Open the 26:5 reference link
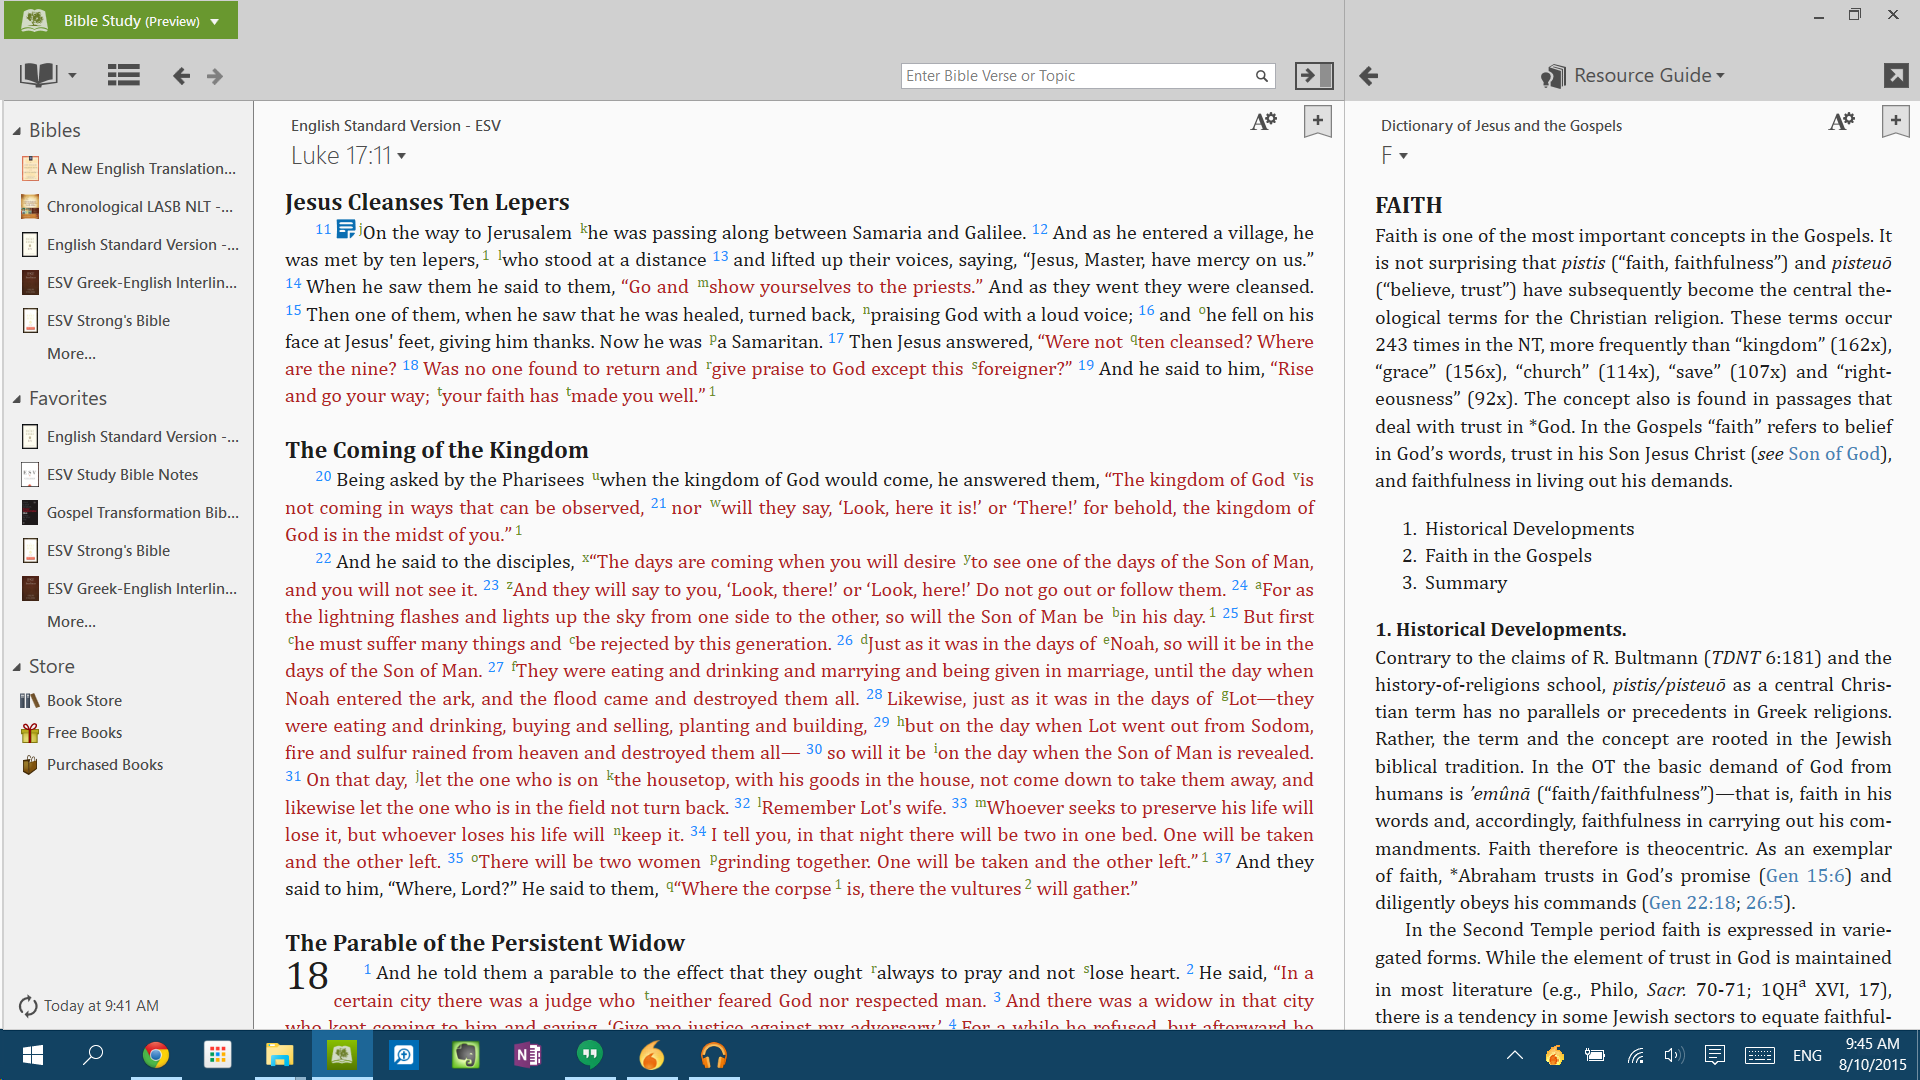The width and height of the screenshot is (1920, 1080). pyautogui.click(x=1765, y=903)
